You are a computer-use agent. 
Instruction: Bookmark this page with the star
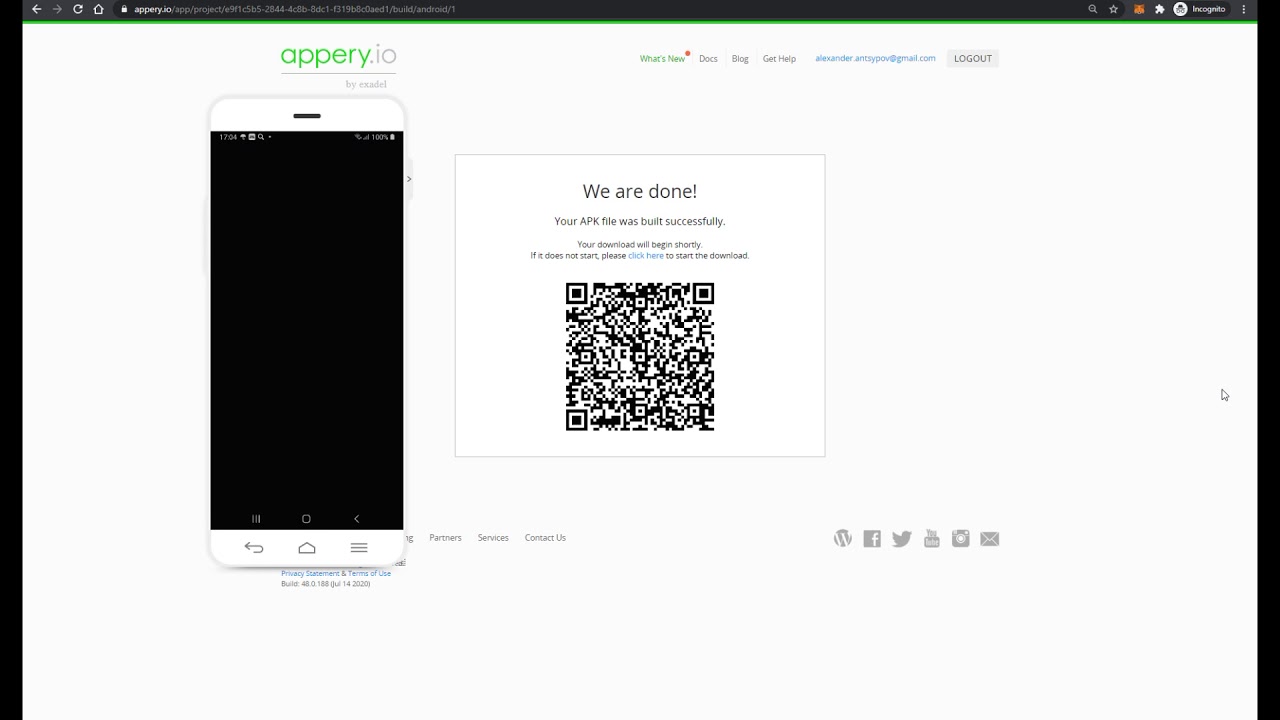1113,9
